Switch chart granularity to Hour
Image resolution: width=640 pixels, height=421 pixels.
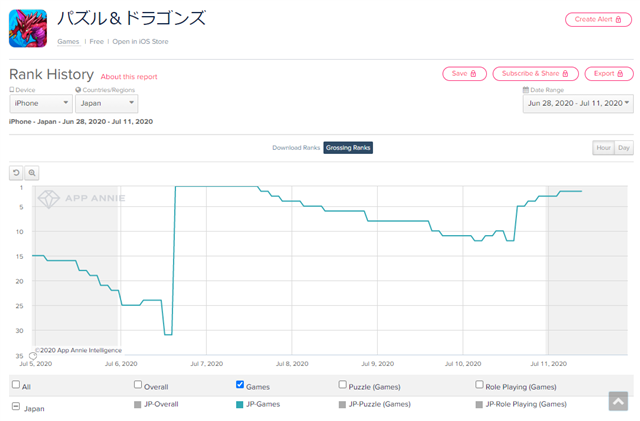603,148
